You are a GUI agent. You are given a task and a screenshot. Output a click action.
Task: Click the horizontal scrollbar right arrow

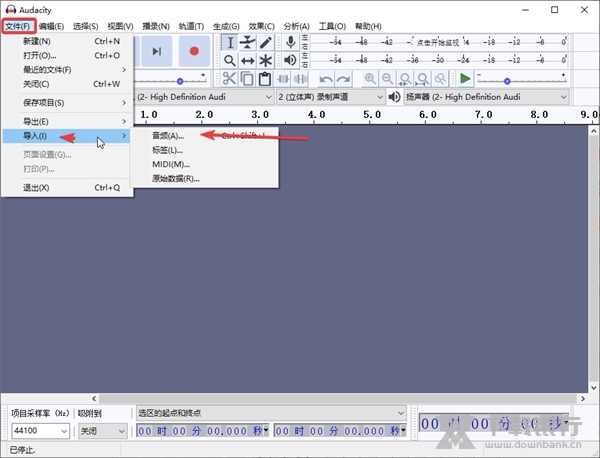point(582,399)
